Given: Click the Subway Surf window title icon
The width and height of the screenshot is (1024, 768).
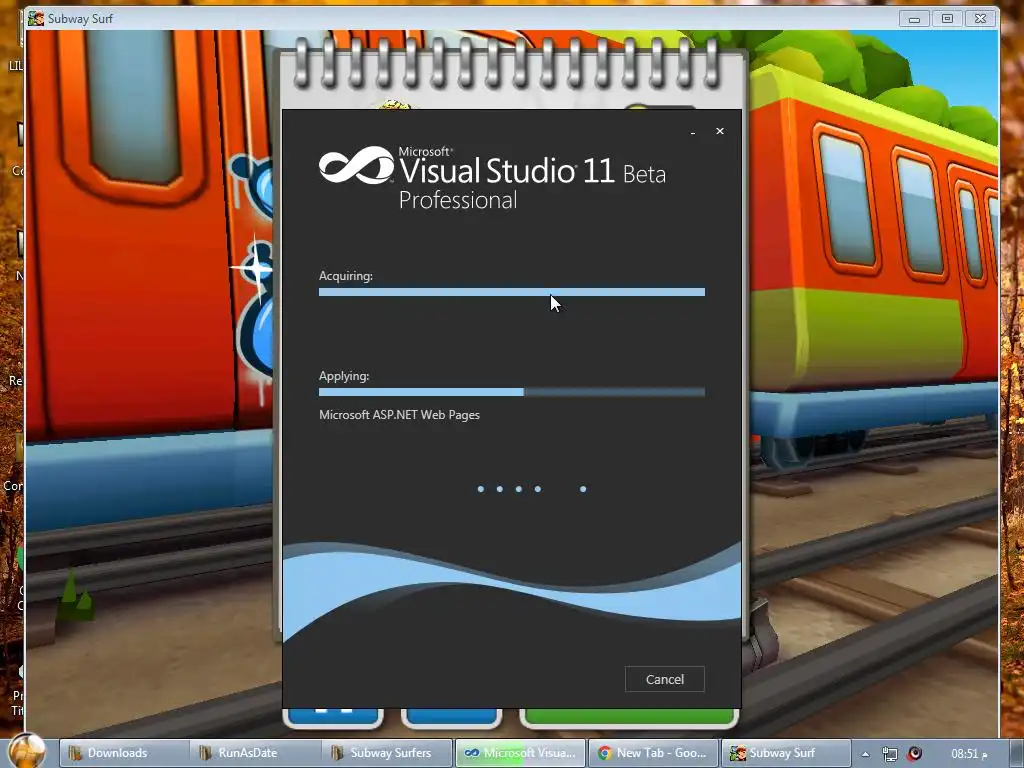Looking at the screenshot, I should click(x=35, y=18).
